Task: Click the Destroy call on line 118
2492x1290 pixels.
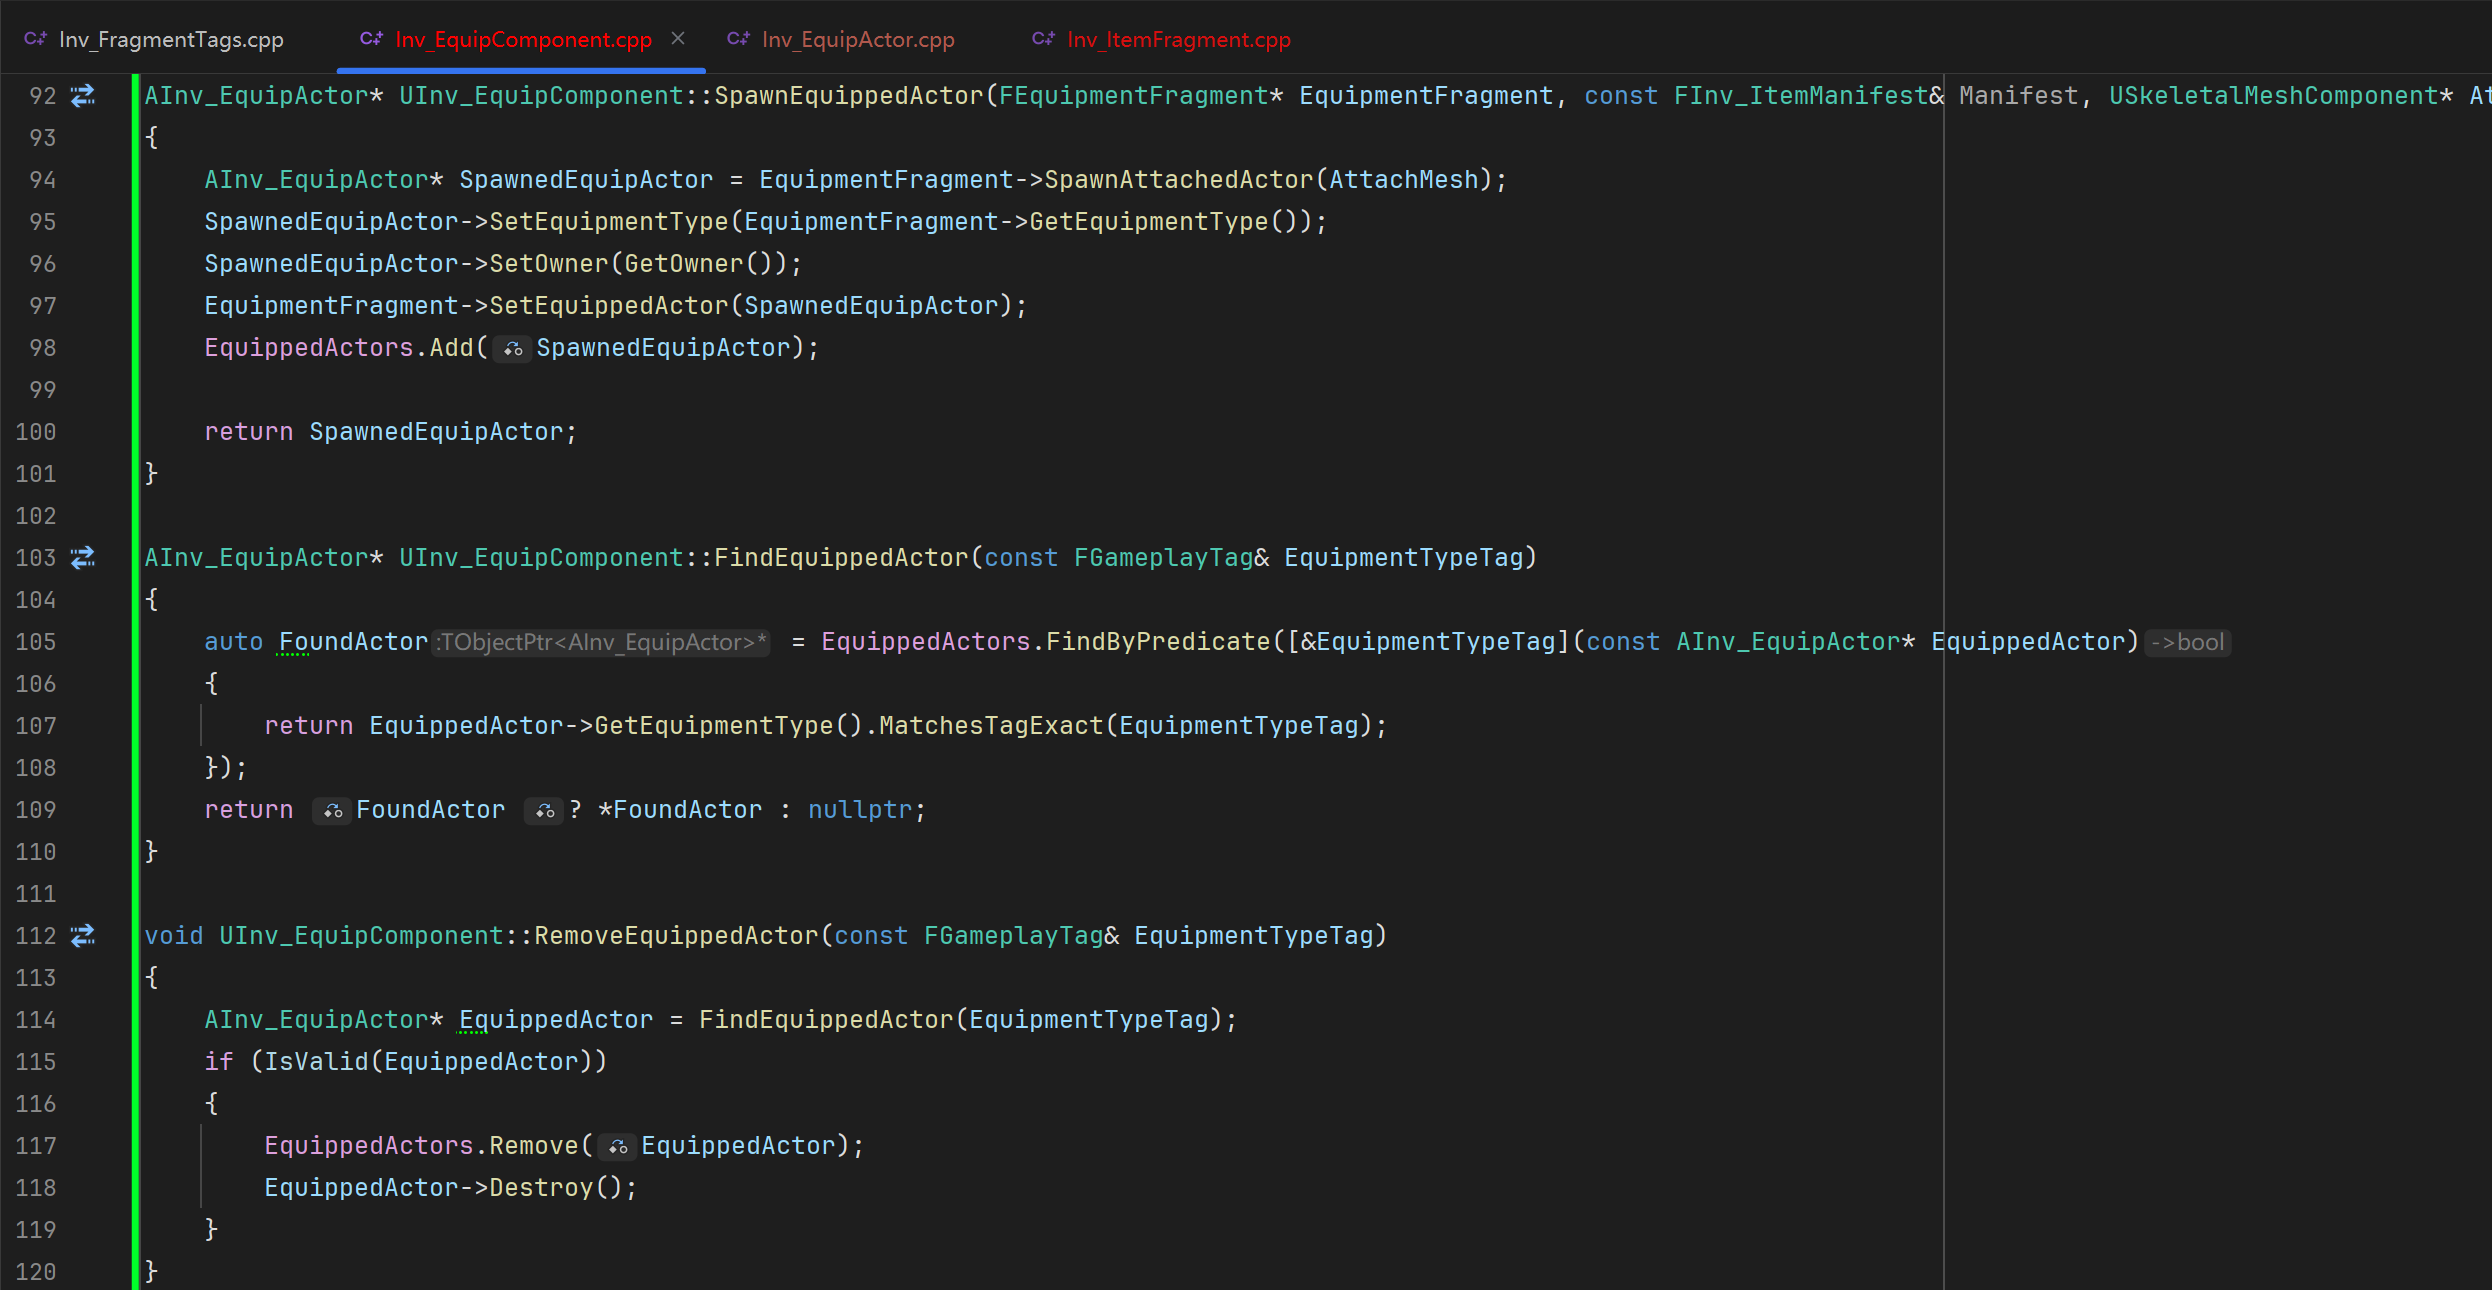Action: 541,1188
